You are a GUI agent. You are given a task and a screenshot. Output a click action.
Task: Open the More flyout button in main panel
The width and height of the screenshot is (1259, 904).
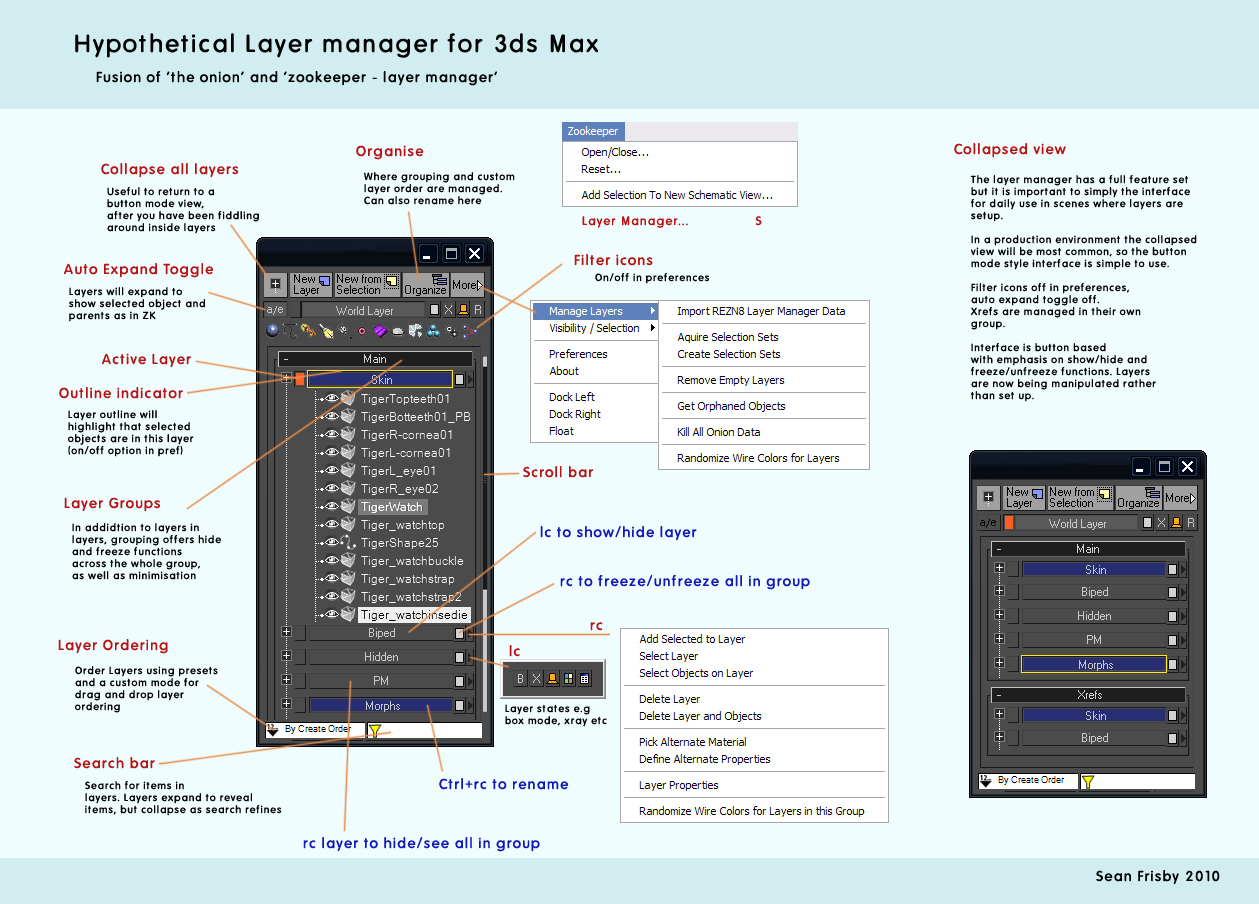click(467, 285)
